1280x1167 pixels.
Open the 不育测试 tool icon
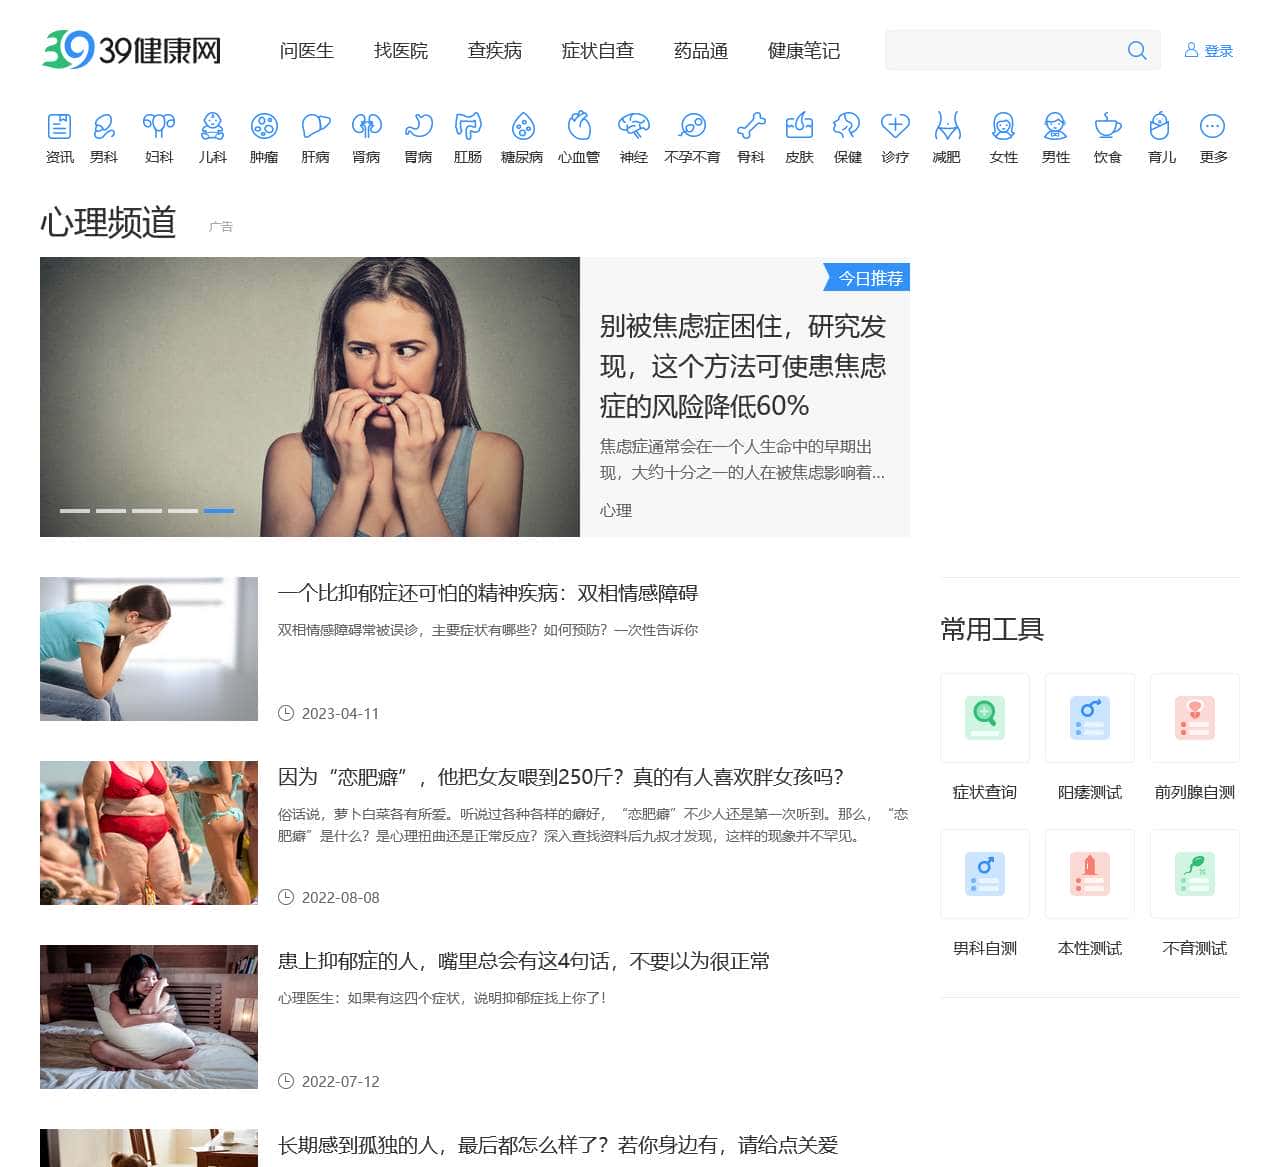click(x=1194, y=874)
